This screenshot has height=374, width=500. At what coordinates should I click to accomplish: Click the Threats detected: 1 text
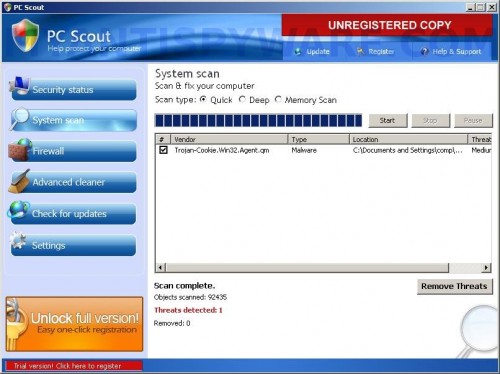tap(188, 310)
